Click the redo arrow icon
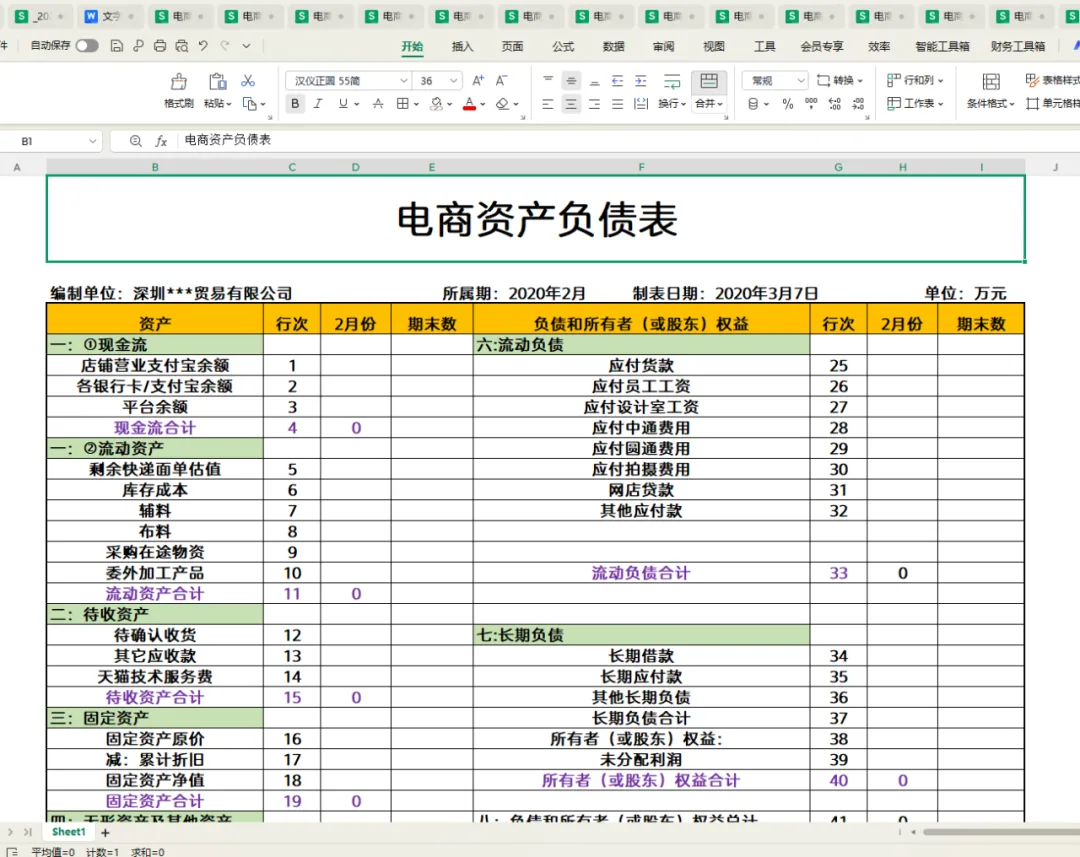1080x857 pixels. (x=225, y=46)
